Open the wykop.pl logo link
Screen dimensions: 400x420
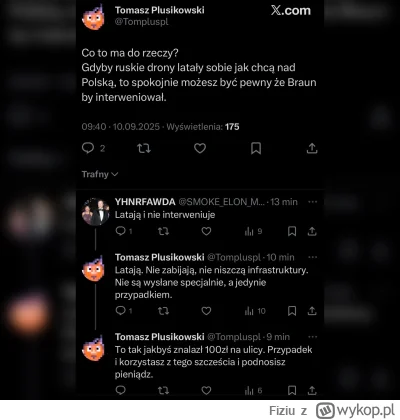point(356,410)
